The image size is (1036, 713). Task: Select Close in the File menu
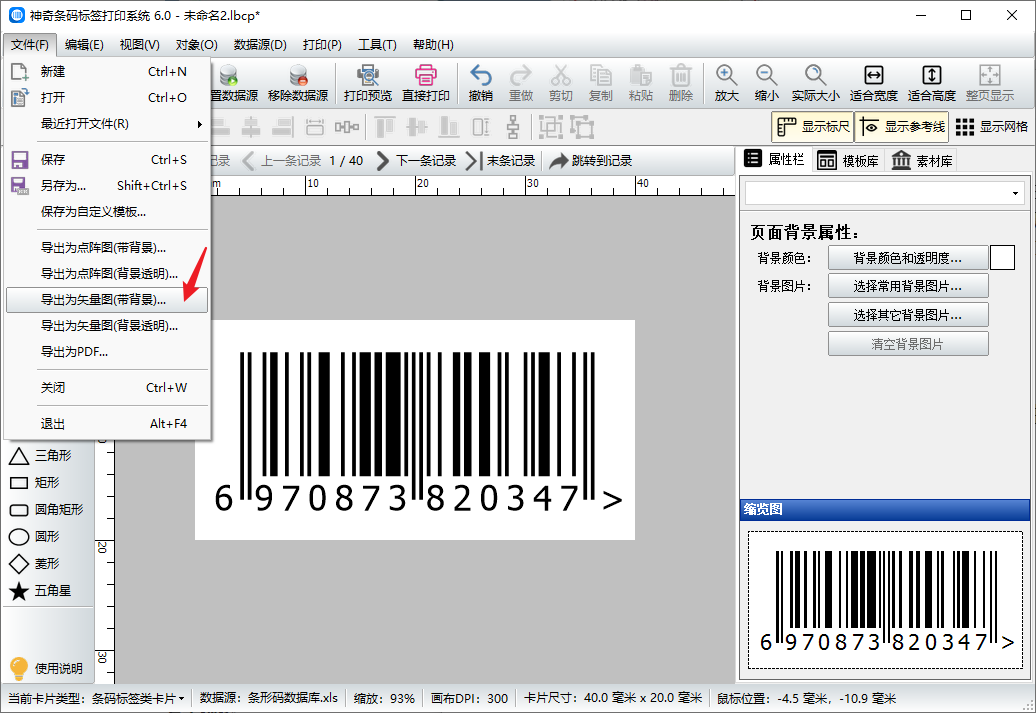tap(107, 387)
